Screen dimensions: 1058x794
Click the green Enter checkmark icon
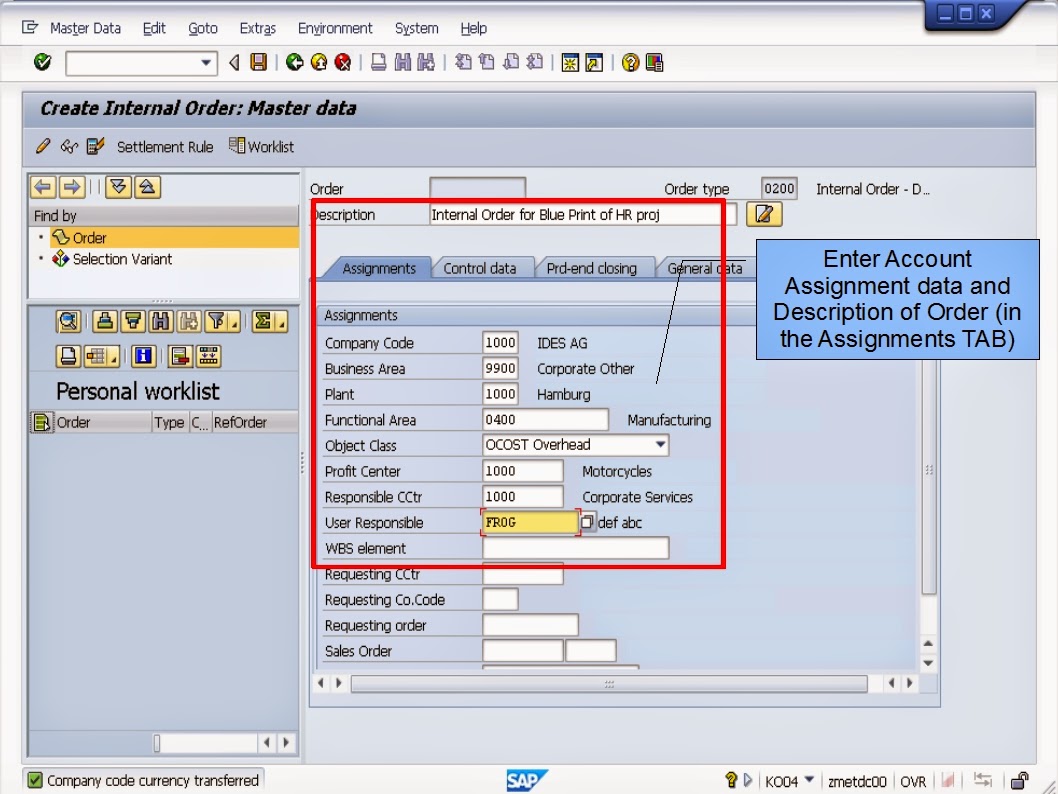tap(42, 62)
